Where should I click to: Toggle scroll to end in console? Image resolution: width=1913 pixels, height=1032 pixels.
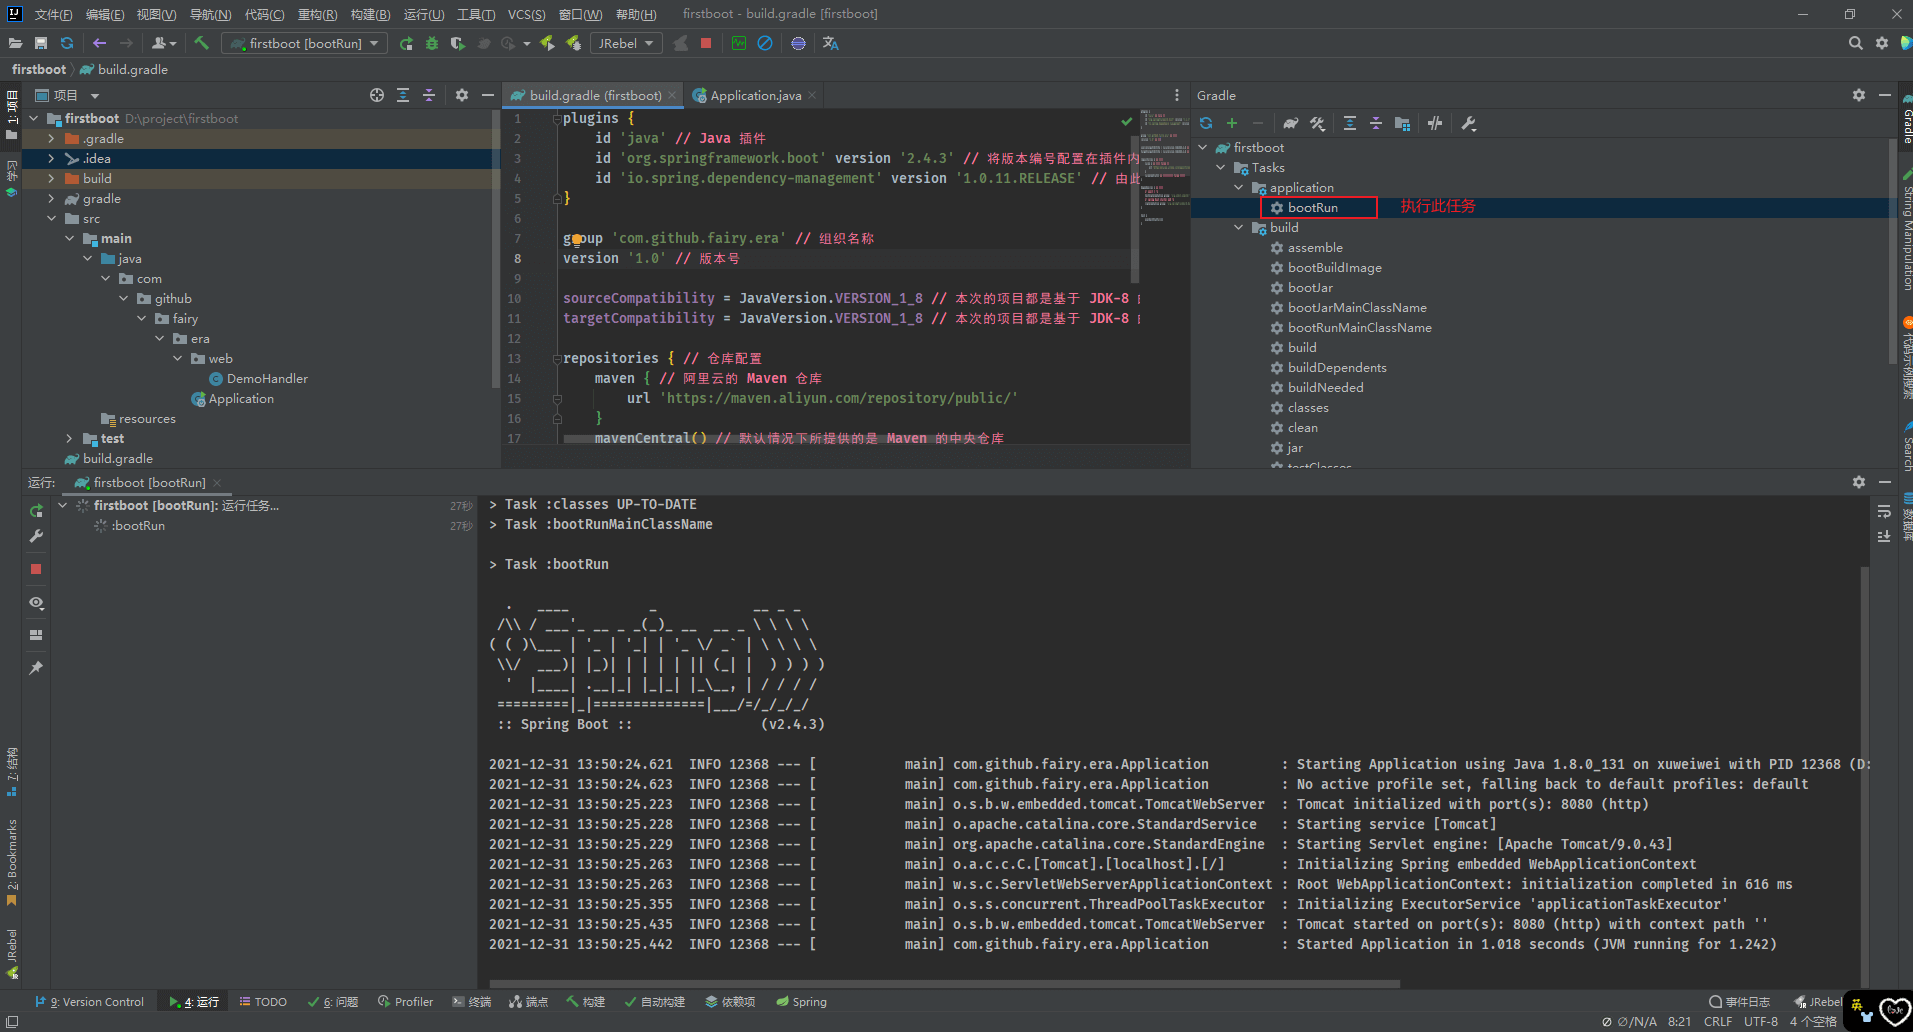(1884, 536)
